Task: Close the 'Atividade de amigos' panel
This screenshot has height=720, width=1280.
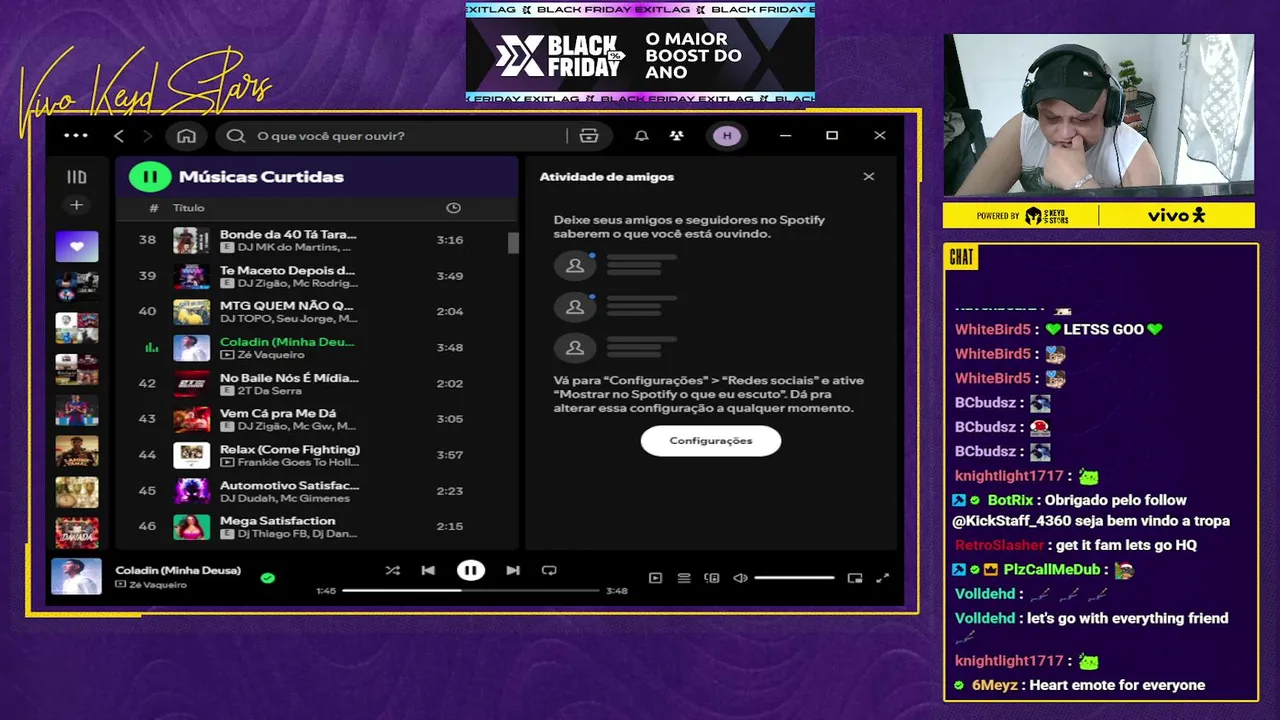Action: click(869, 177)
